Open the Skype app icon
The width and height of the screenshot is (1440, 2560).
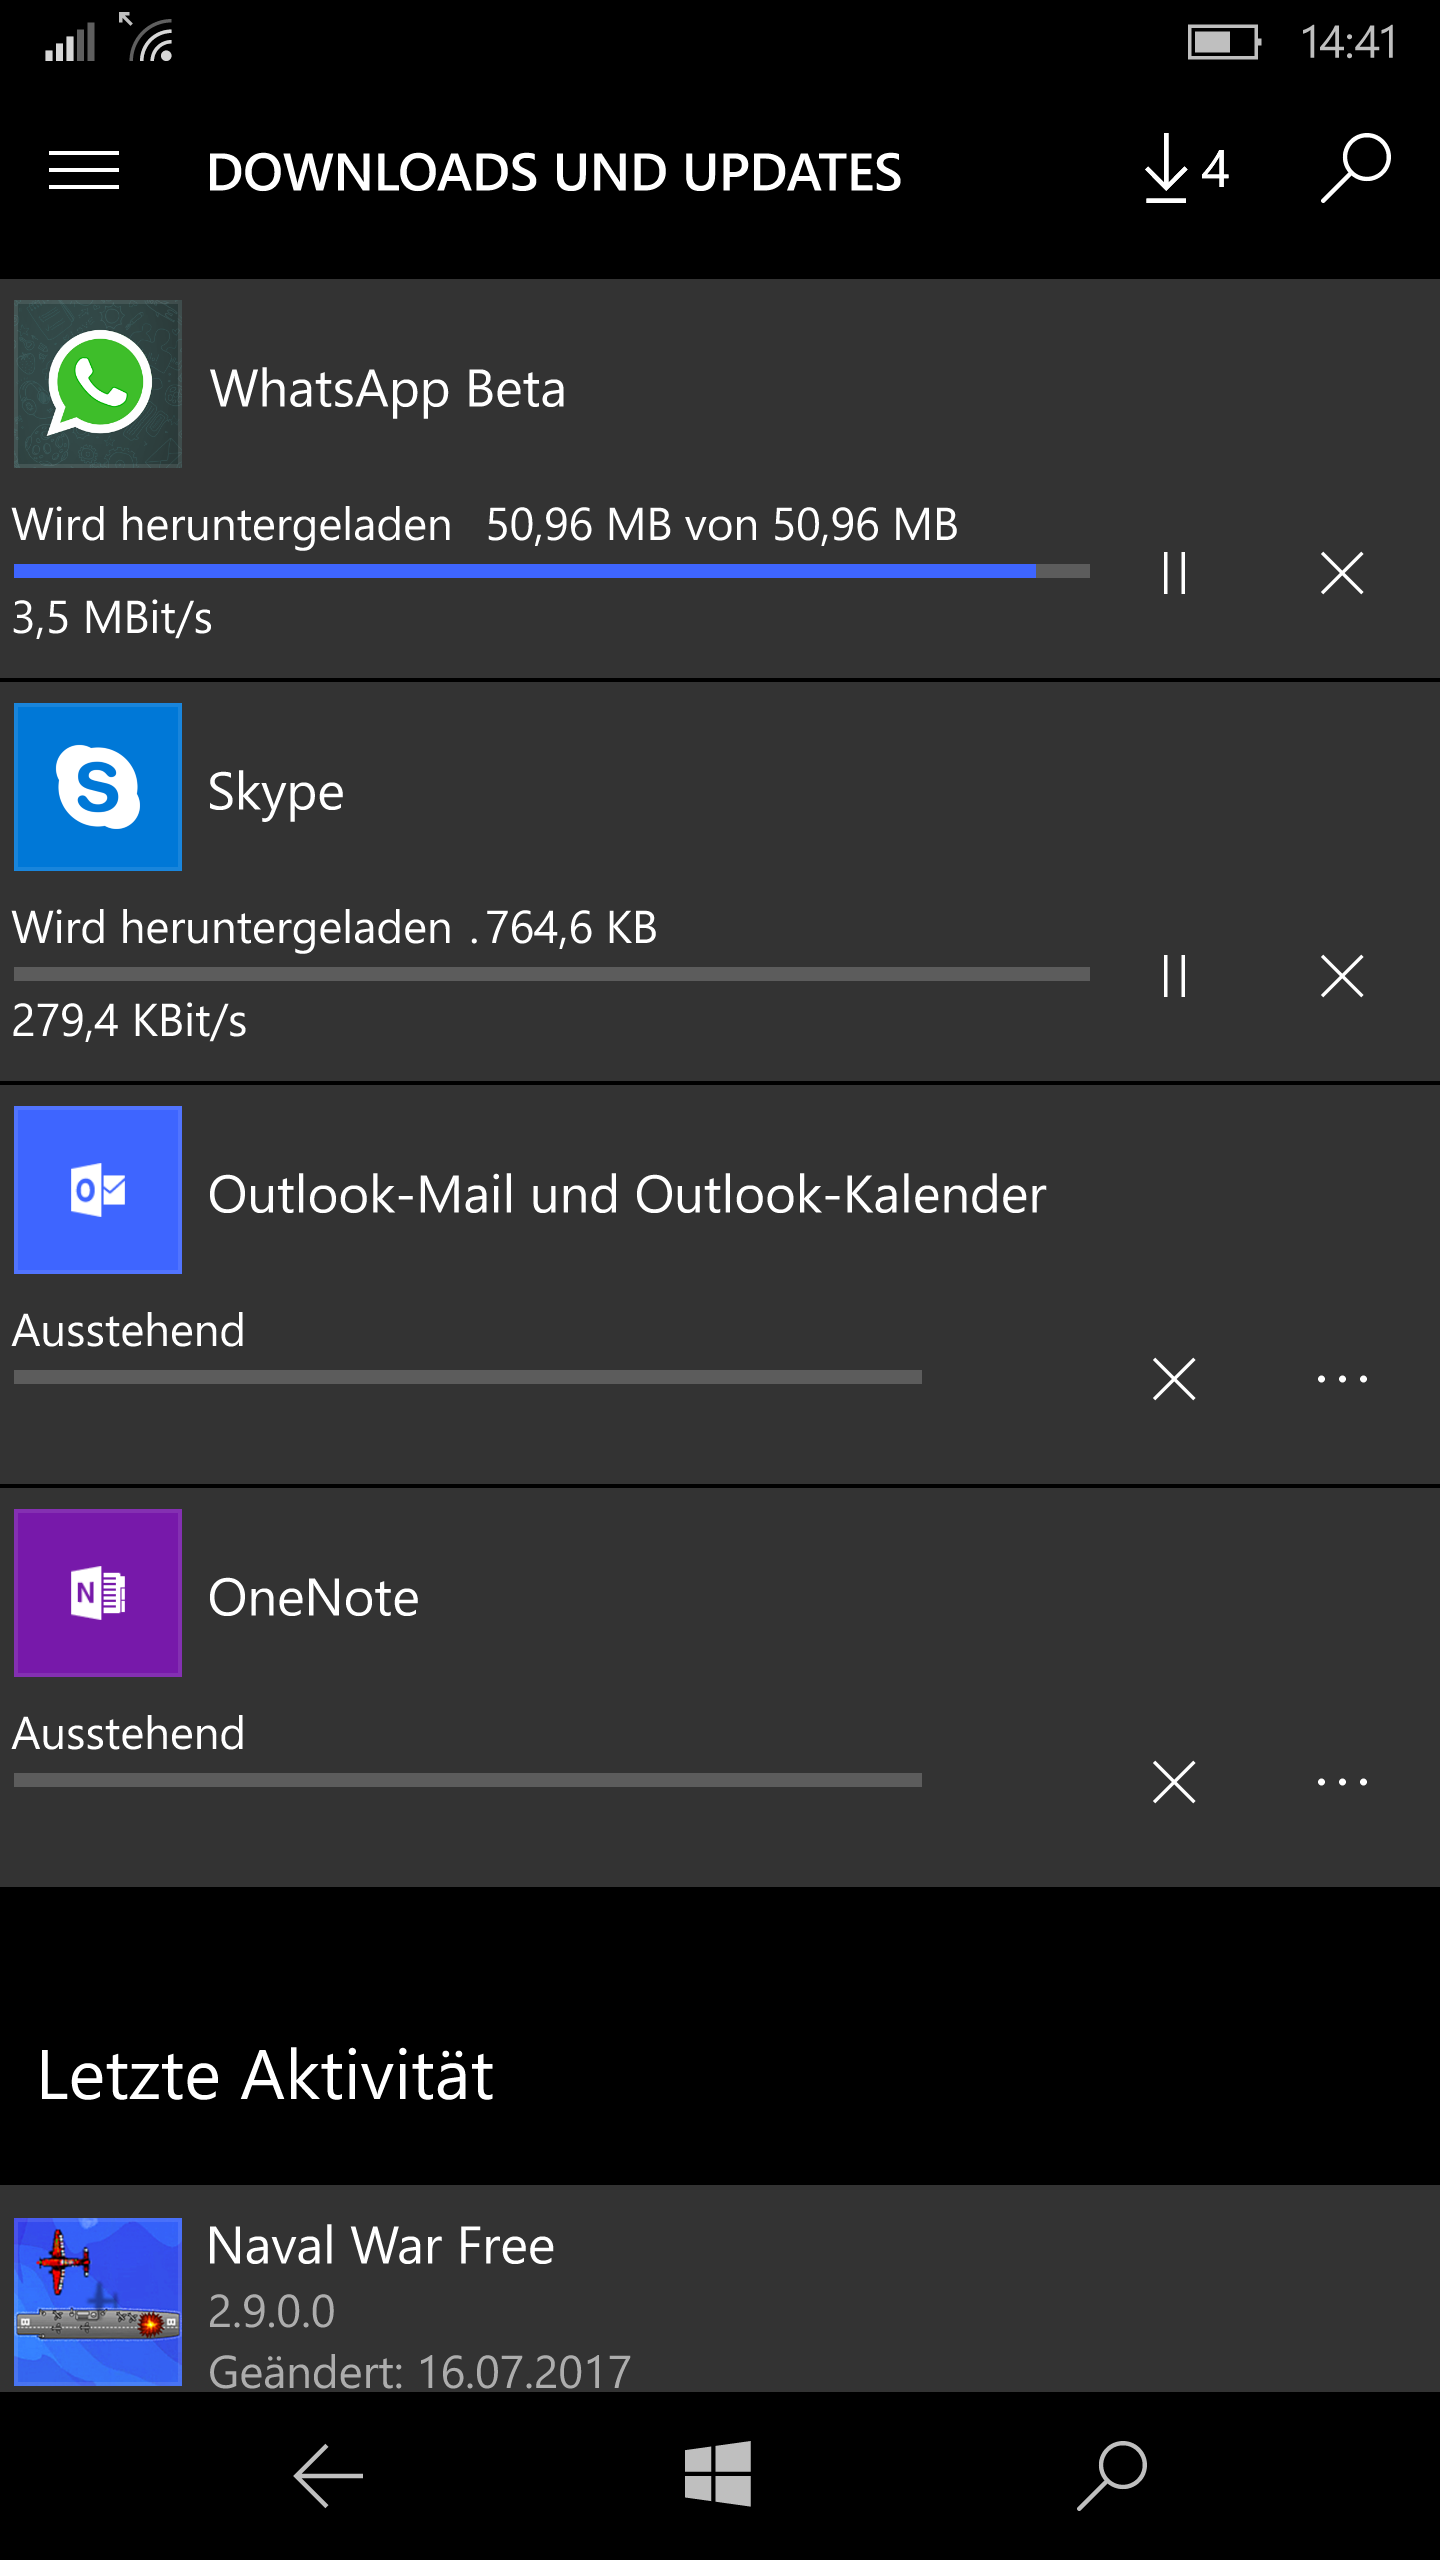click(x=98, y=787)
